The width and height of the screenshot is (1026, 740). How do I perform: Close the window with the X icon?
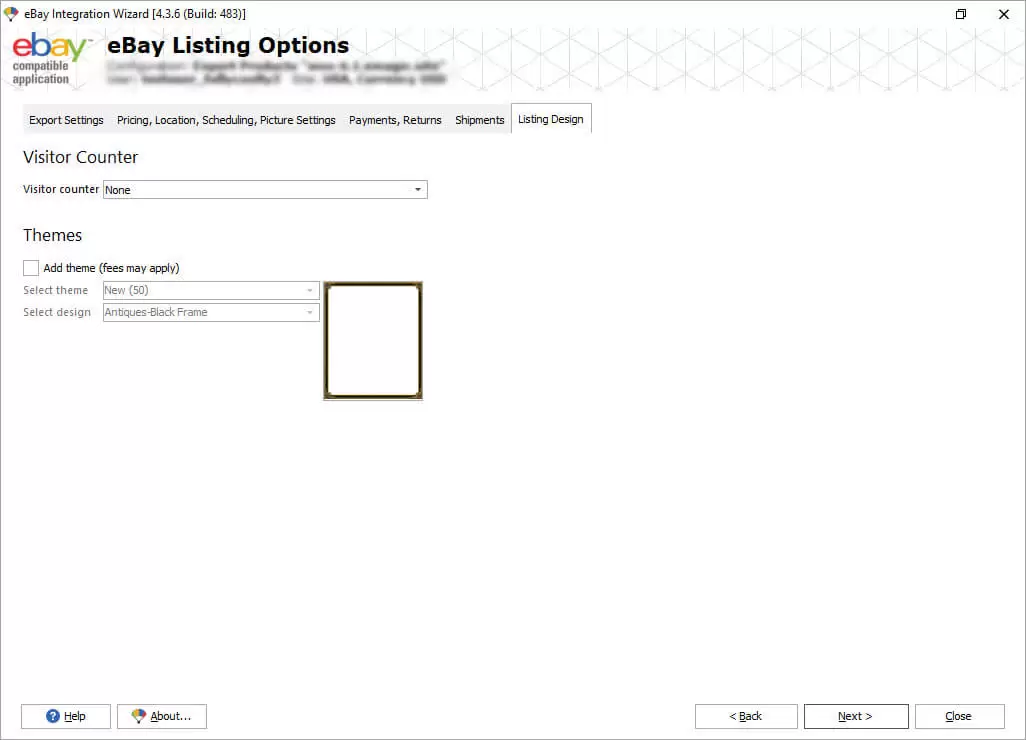(1003, 14)
